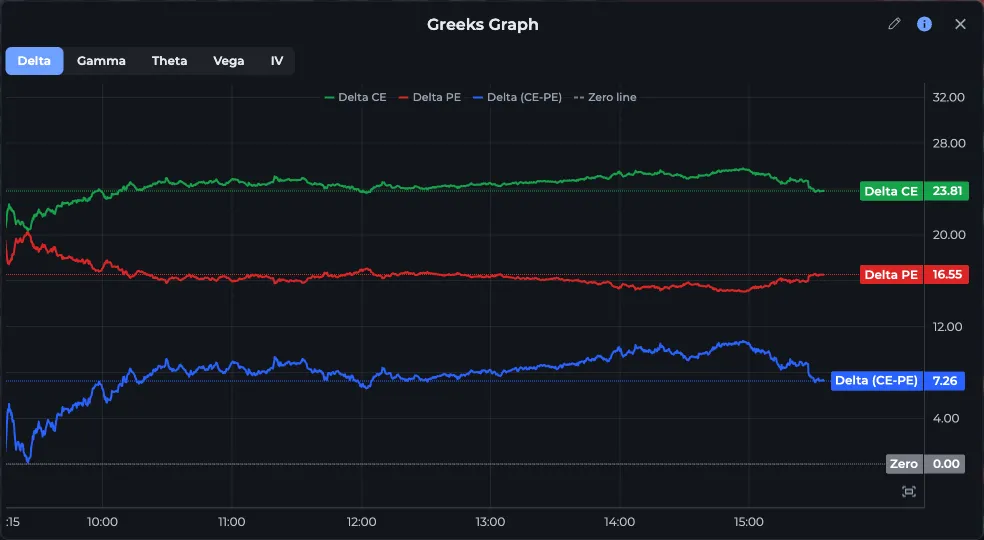
Task: Click the 12.00 y-axis label
Action: click(x=948, y=327)
